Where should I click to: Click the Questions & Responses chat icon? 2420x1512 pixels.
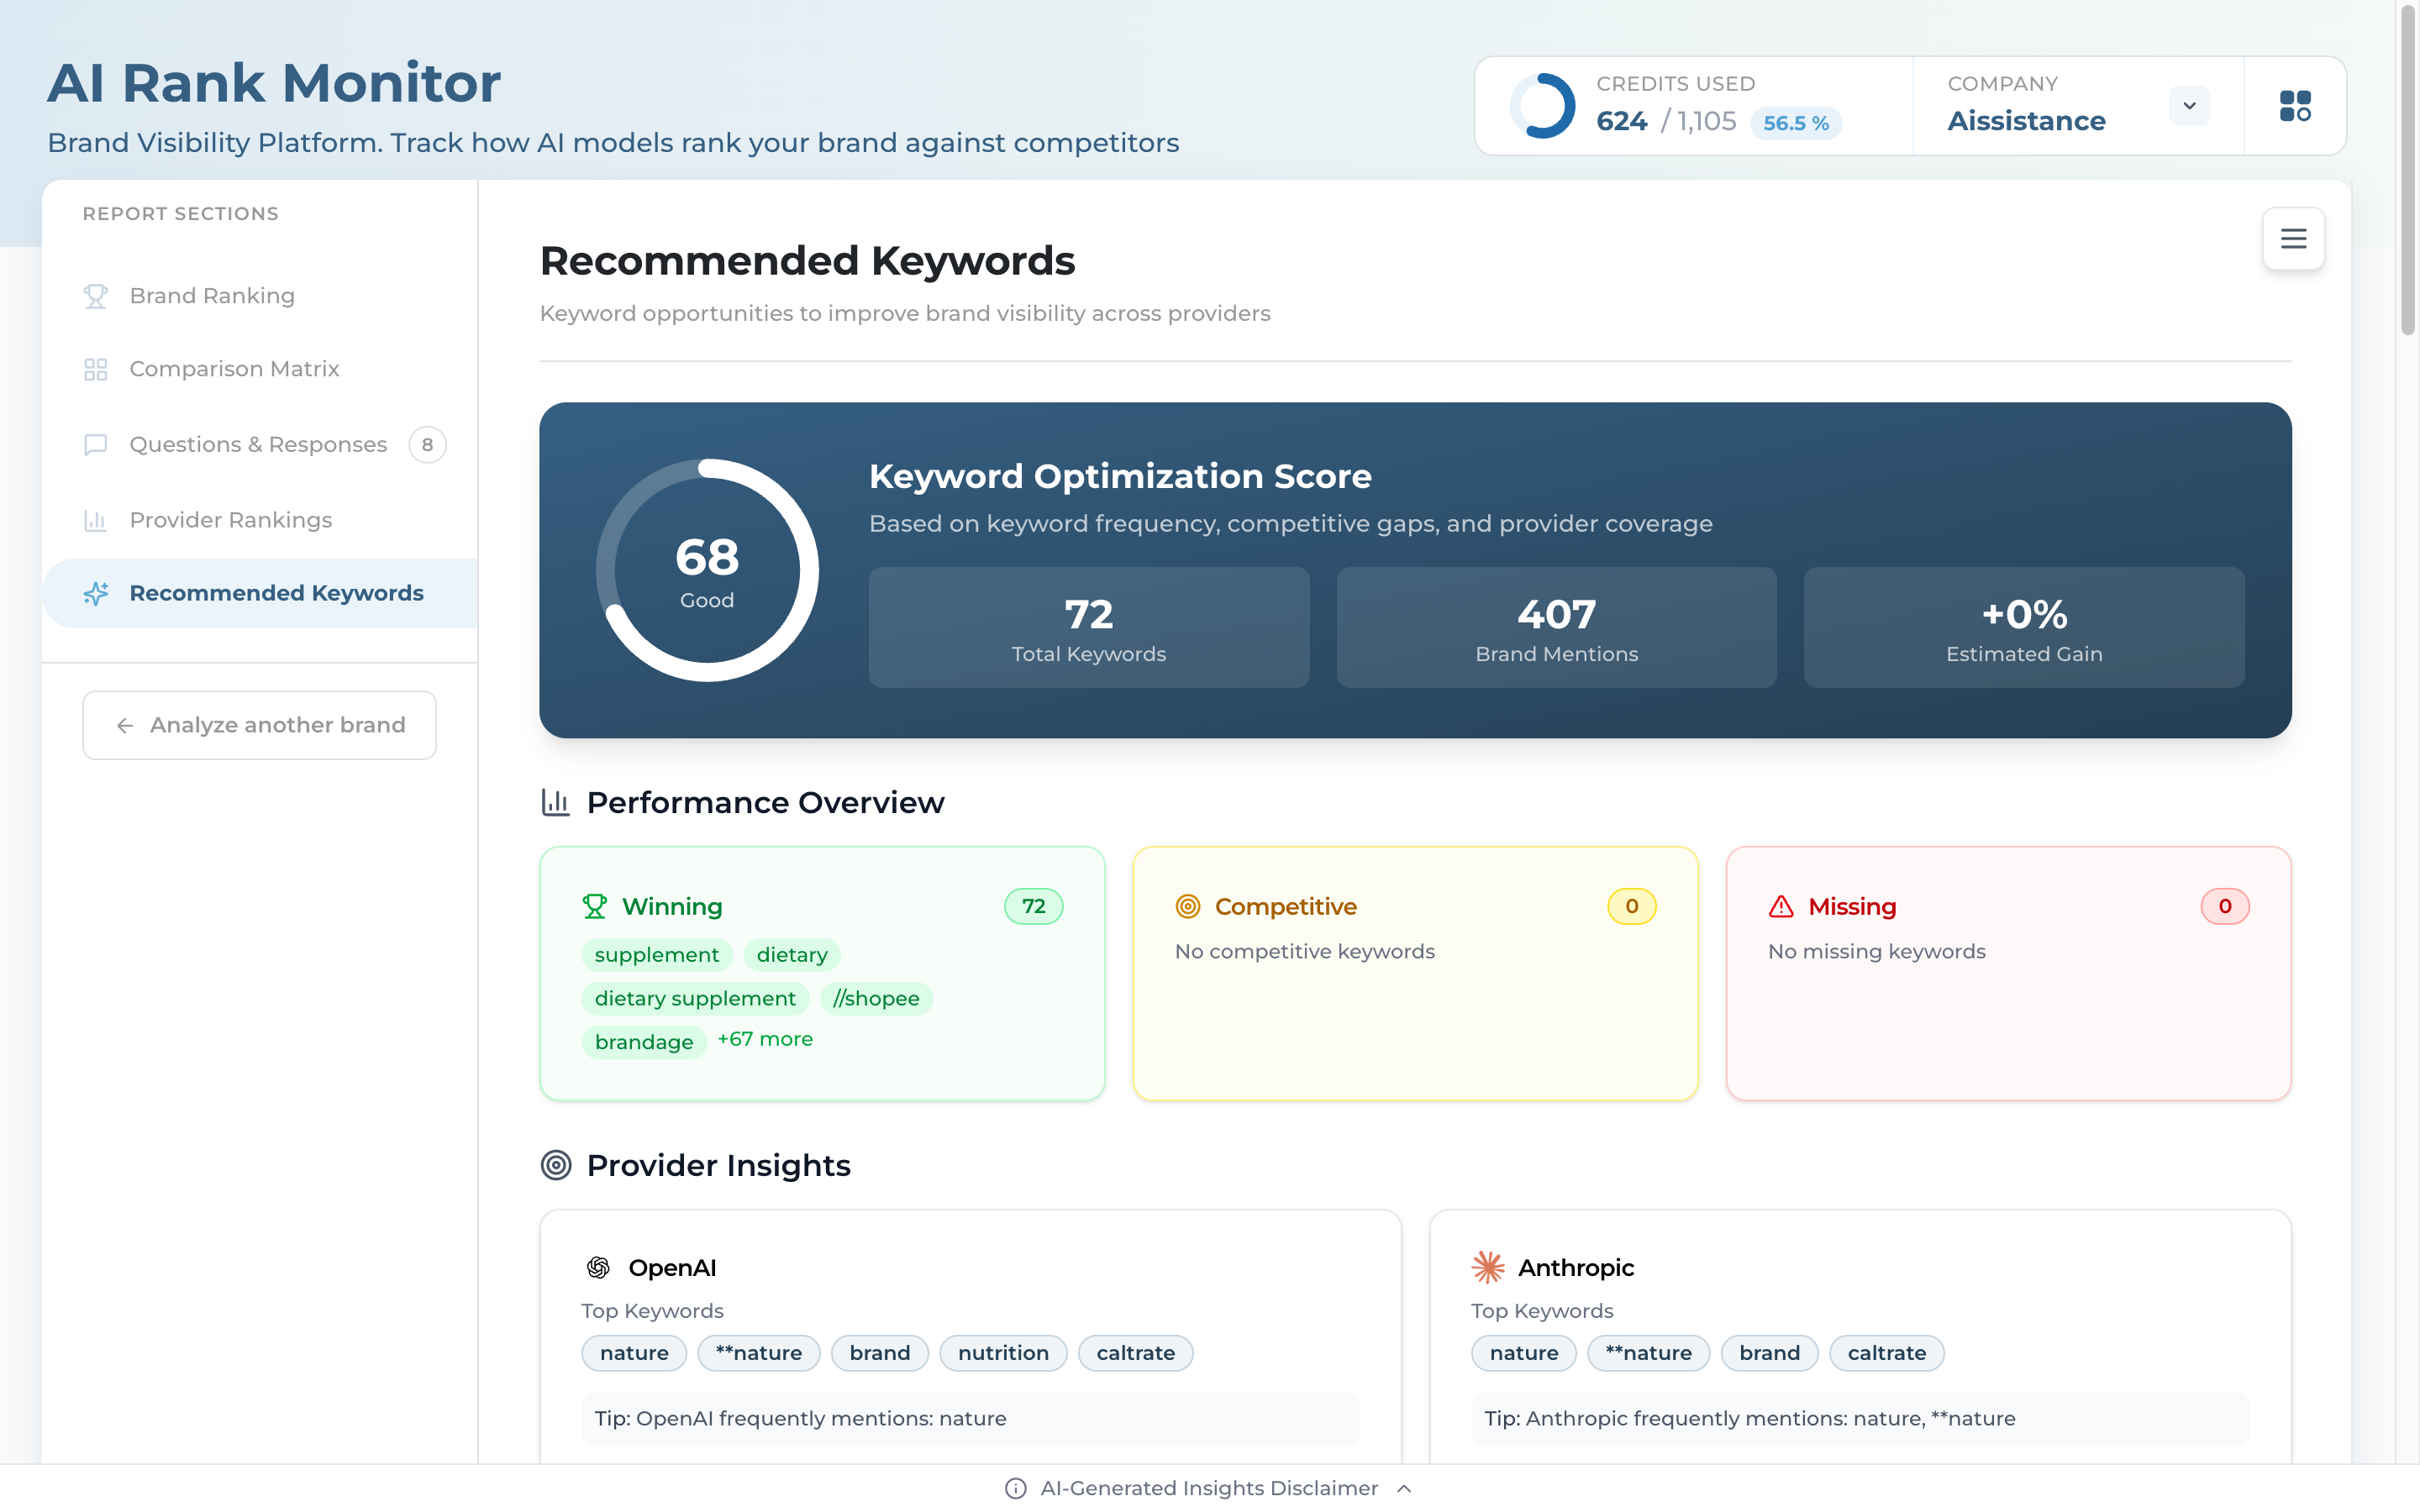pyautogui.click(x=95, y=444)
